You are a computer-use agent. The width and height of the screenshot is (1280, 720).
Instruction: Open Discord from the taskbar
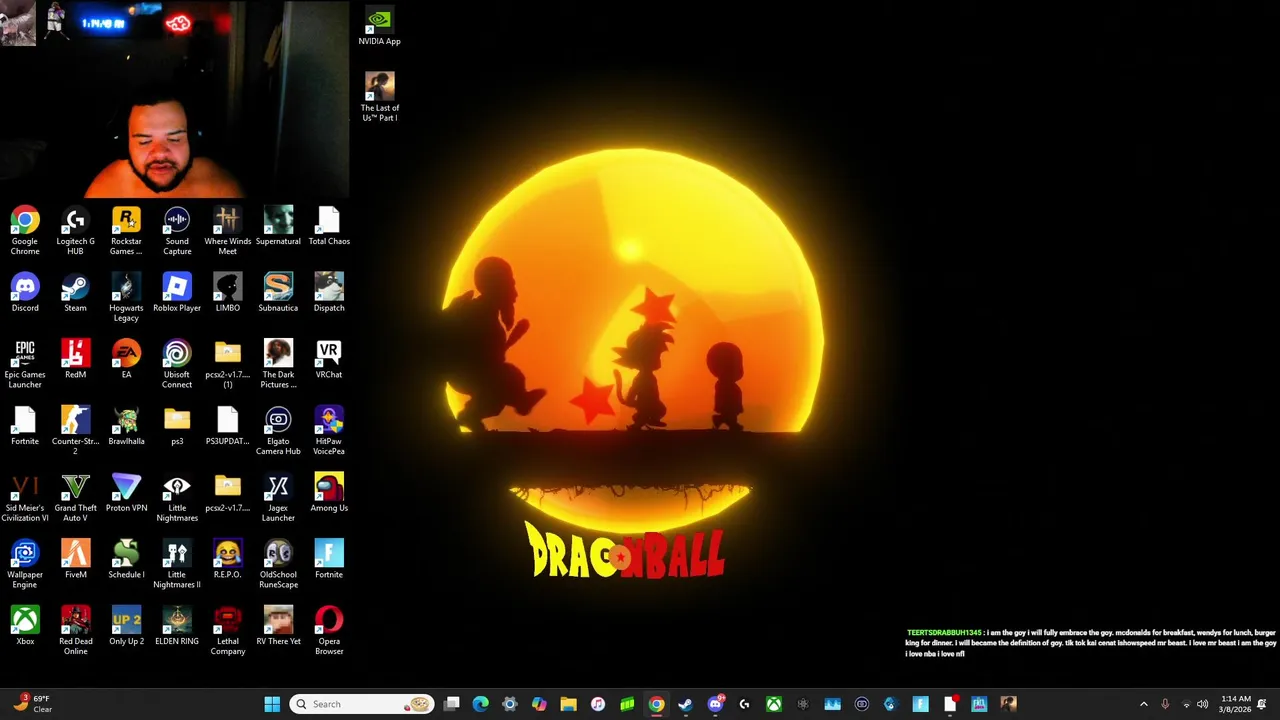pyautogui.click(x=715, y=704)
